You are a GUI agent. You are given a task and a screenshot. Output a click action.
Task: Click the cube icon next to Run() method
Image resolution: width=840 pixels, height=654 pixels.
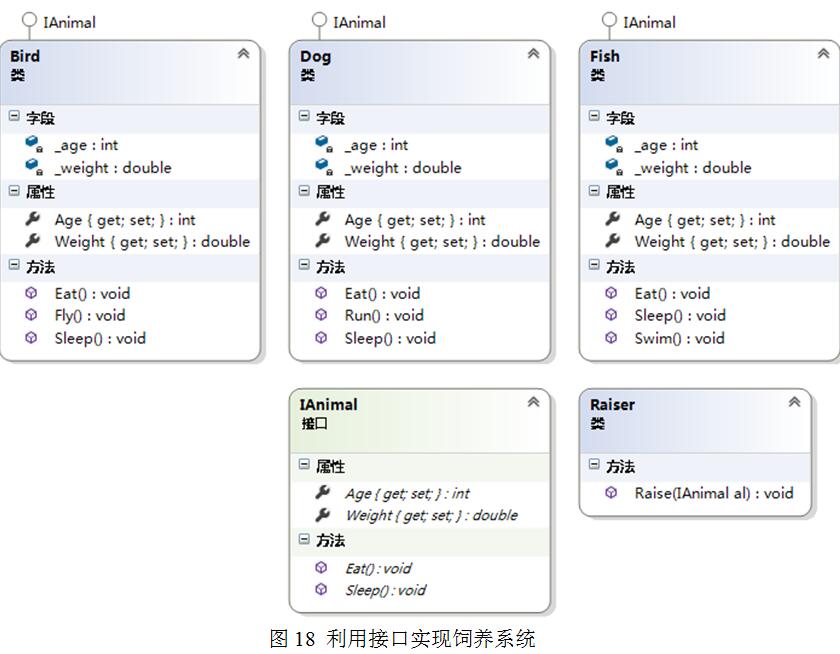(321, 315)
